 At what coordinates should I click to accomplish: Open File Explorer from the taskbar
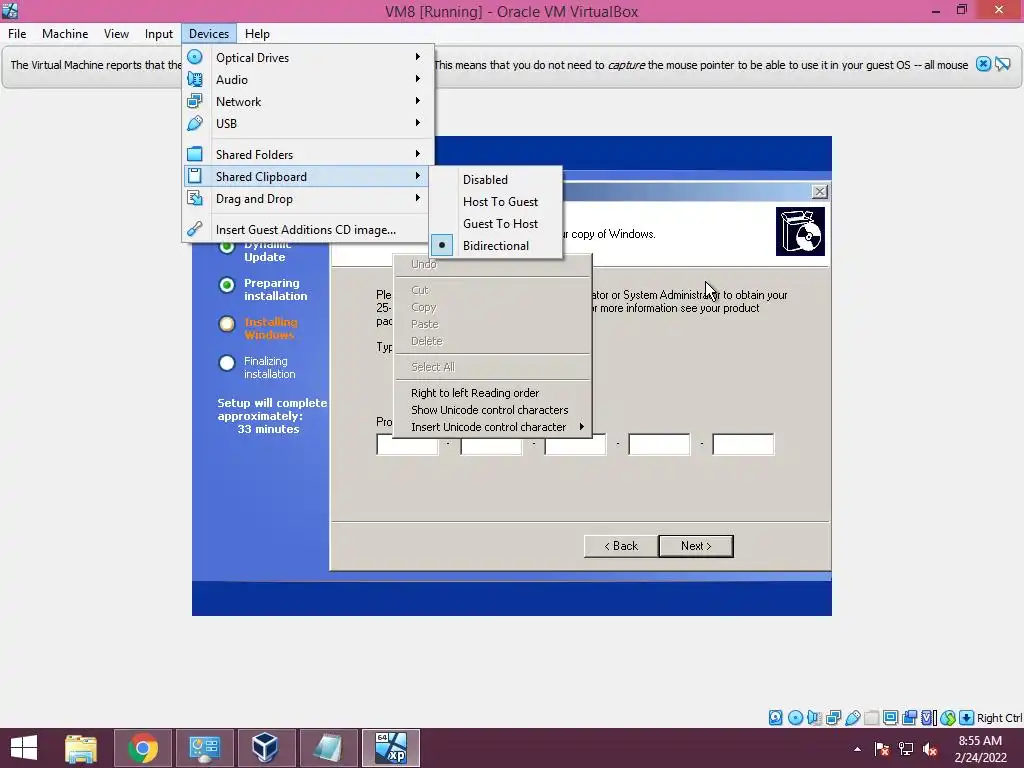(x=81, y=748)
